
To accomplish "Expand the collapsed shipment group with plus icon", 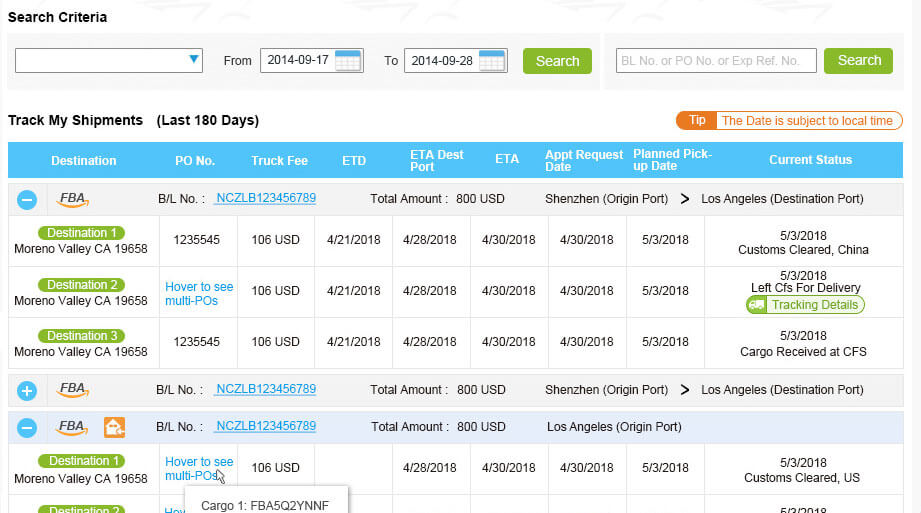I will [x=27, y=390].
